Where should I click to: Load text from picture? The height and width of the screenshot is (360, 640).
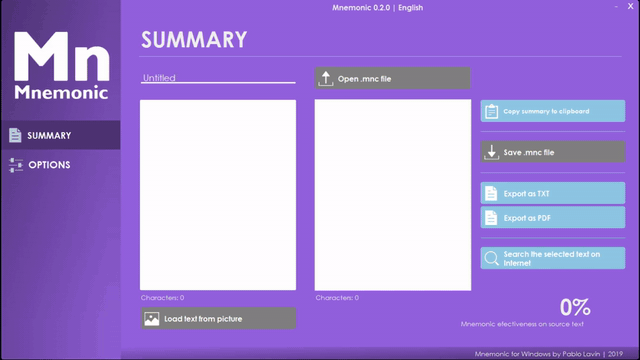(x=218, y=318)
